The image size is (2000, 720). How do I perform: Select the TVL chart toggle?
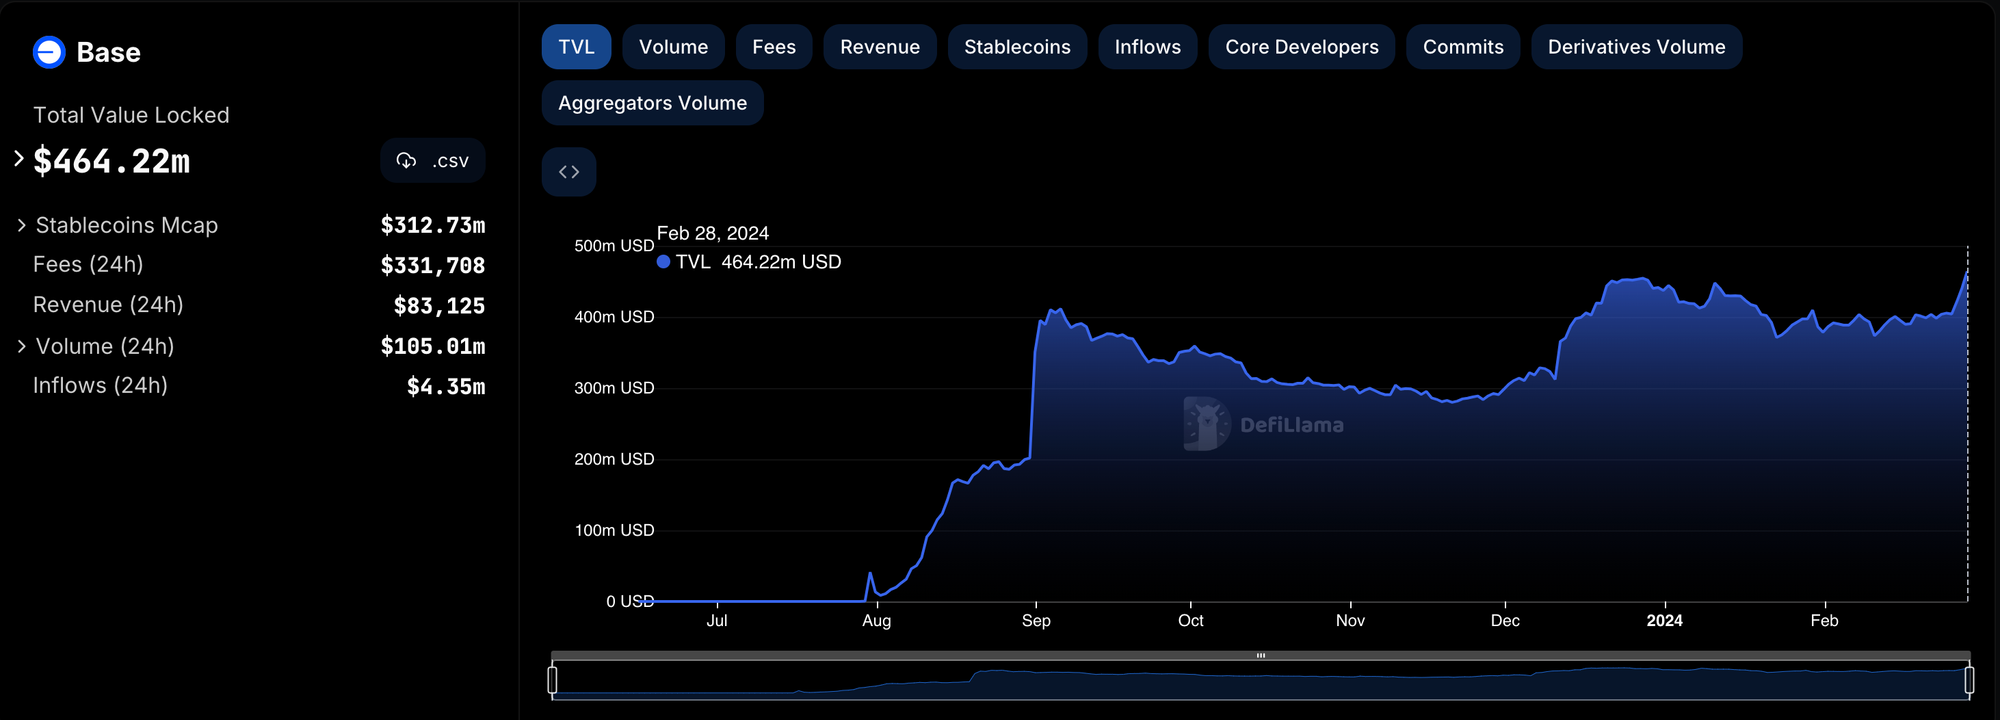click(577, 47)
